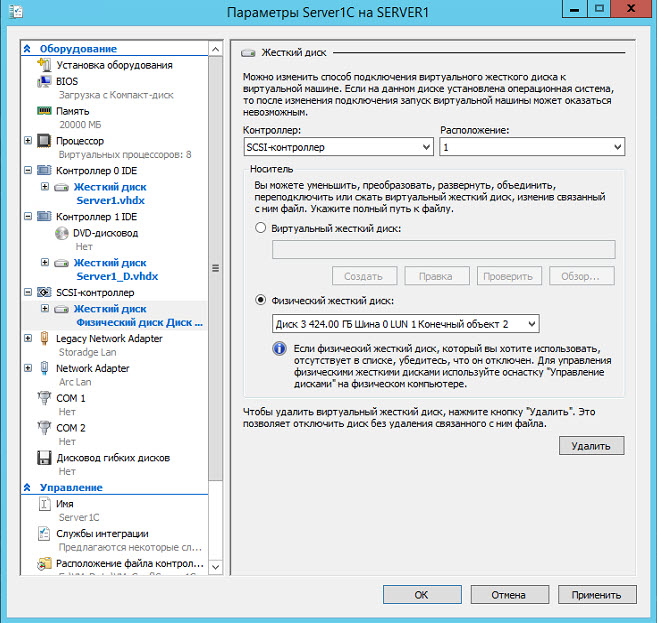The width and height of the screenshot is (657, 623).
Task: Collapse the Оборудование section header
Action: click(x=27, y=49)
